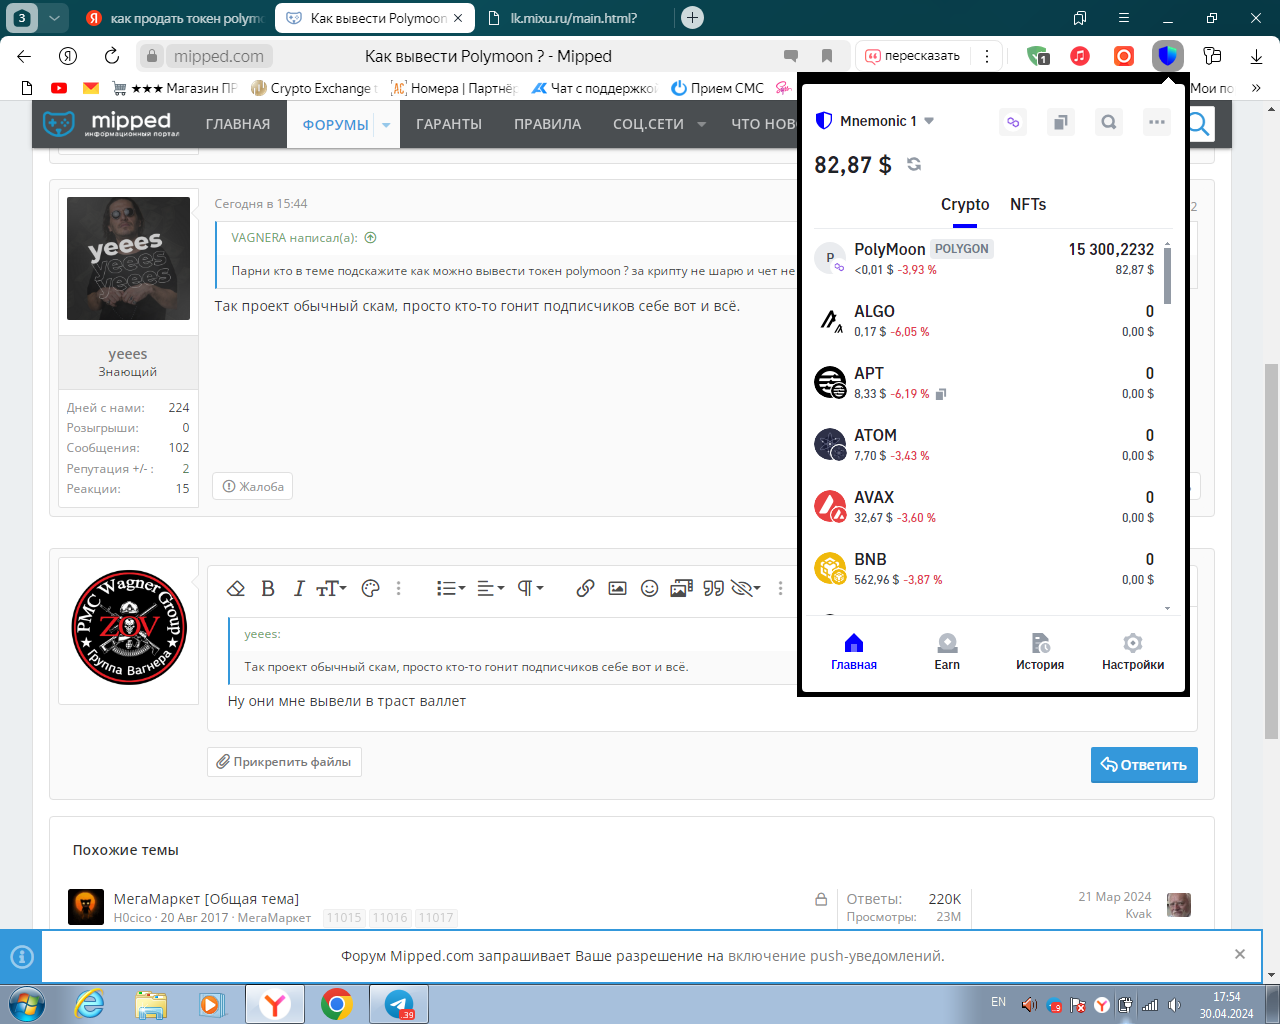
Task: Open the Polygon network link icon in wallet
Action: point(1013,122)
